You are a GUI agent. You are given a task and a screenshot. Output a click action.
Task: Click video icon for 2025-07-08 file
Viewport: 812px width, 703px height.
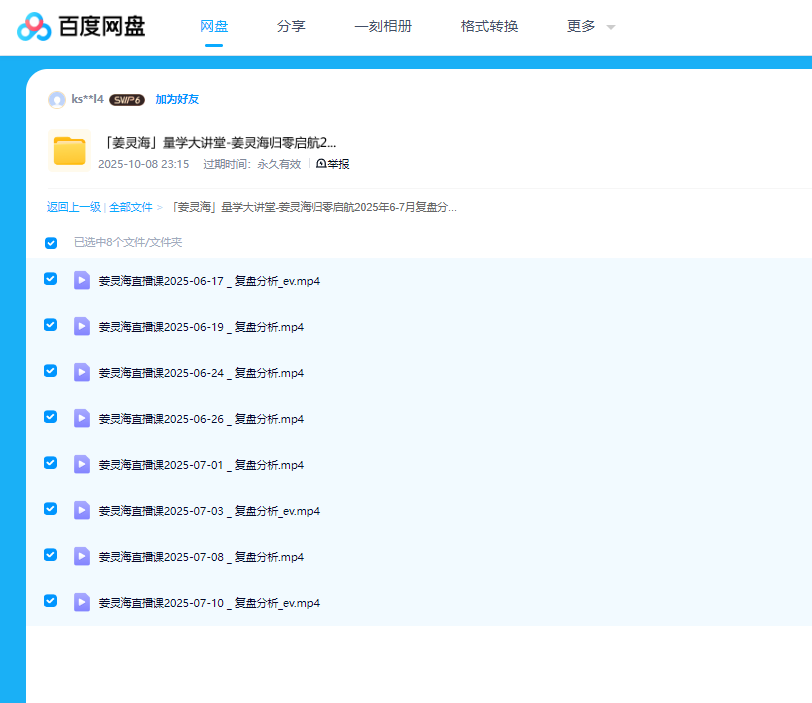(x=82, y=557)
